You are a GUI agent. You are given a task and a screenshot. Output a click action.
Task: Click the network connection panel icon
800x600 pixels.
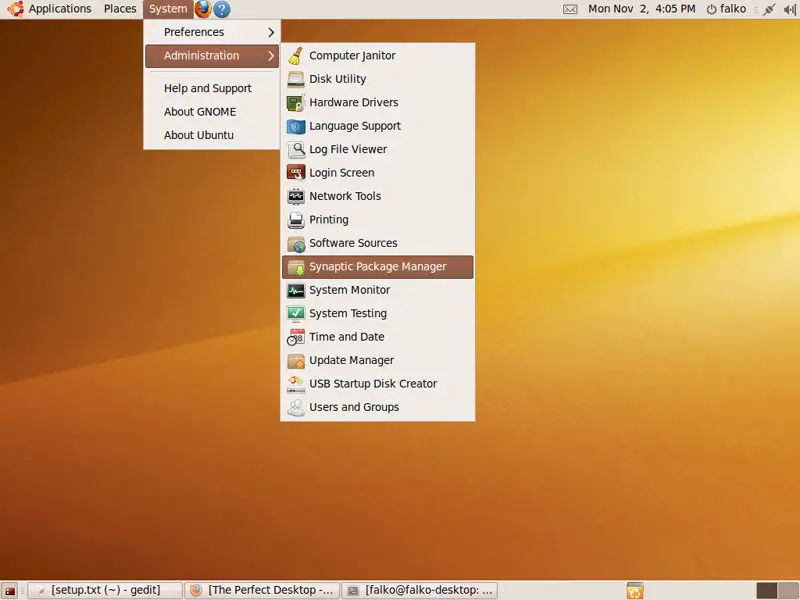point(768,9)
